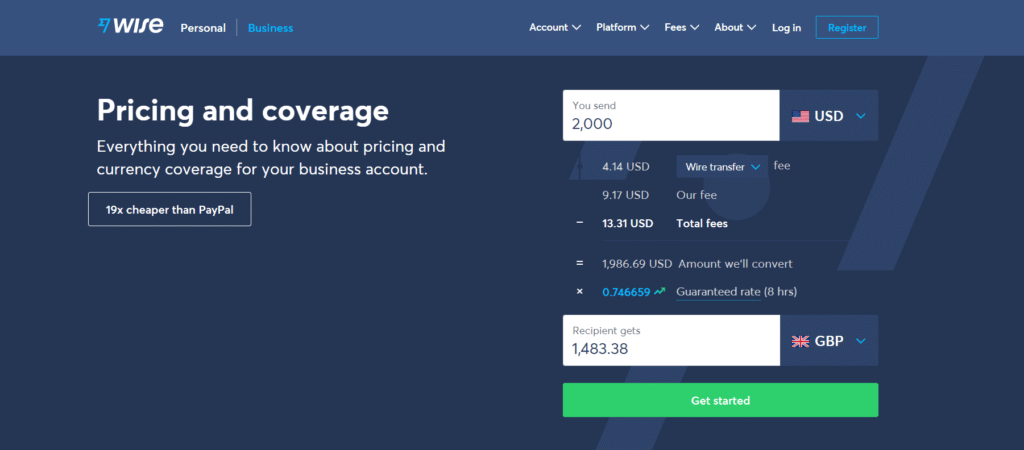This screenshot has height=450, width=1024.
Task: Expand the Wire transfer payment method dropdown
Action: (722, 166)
